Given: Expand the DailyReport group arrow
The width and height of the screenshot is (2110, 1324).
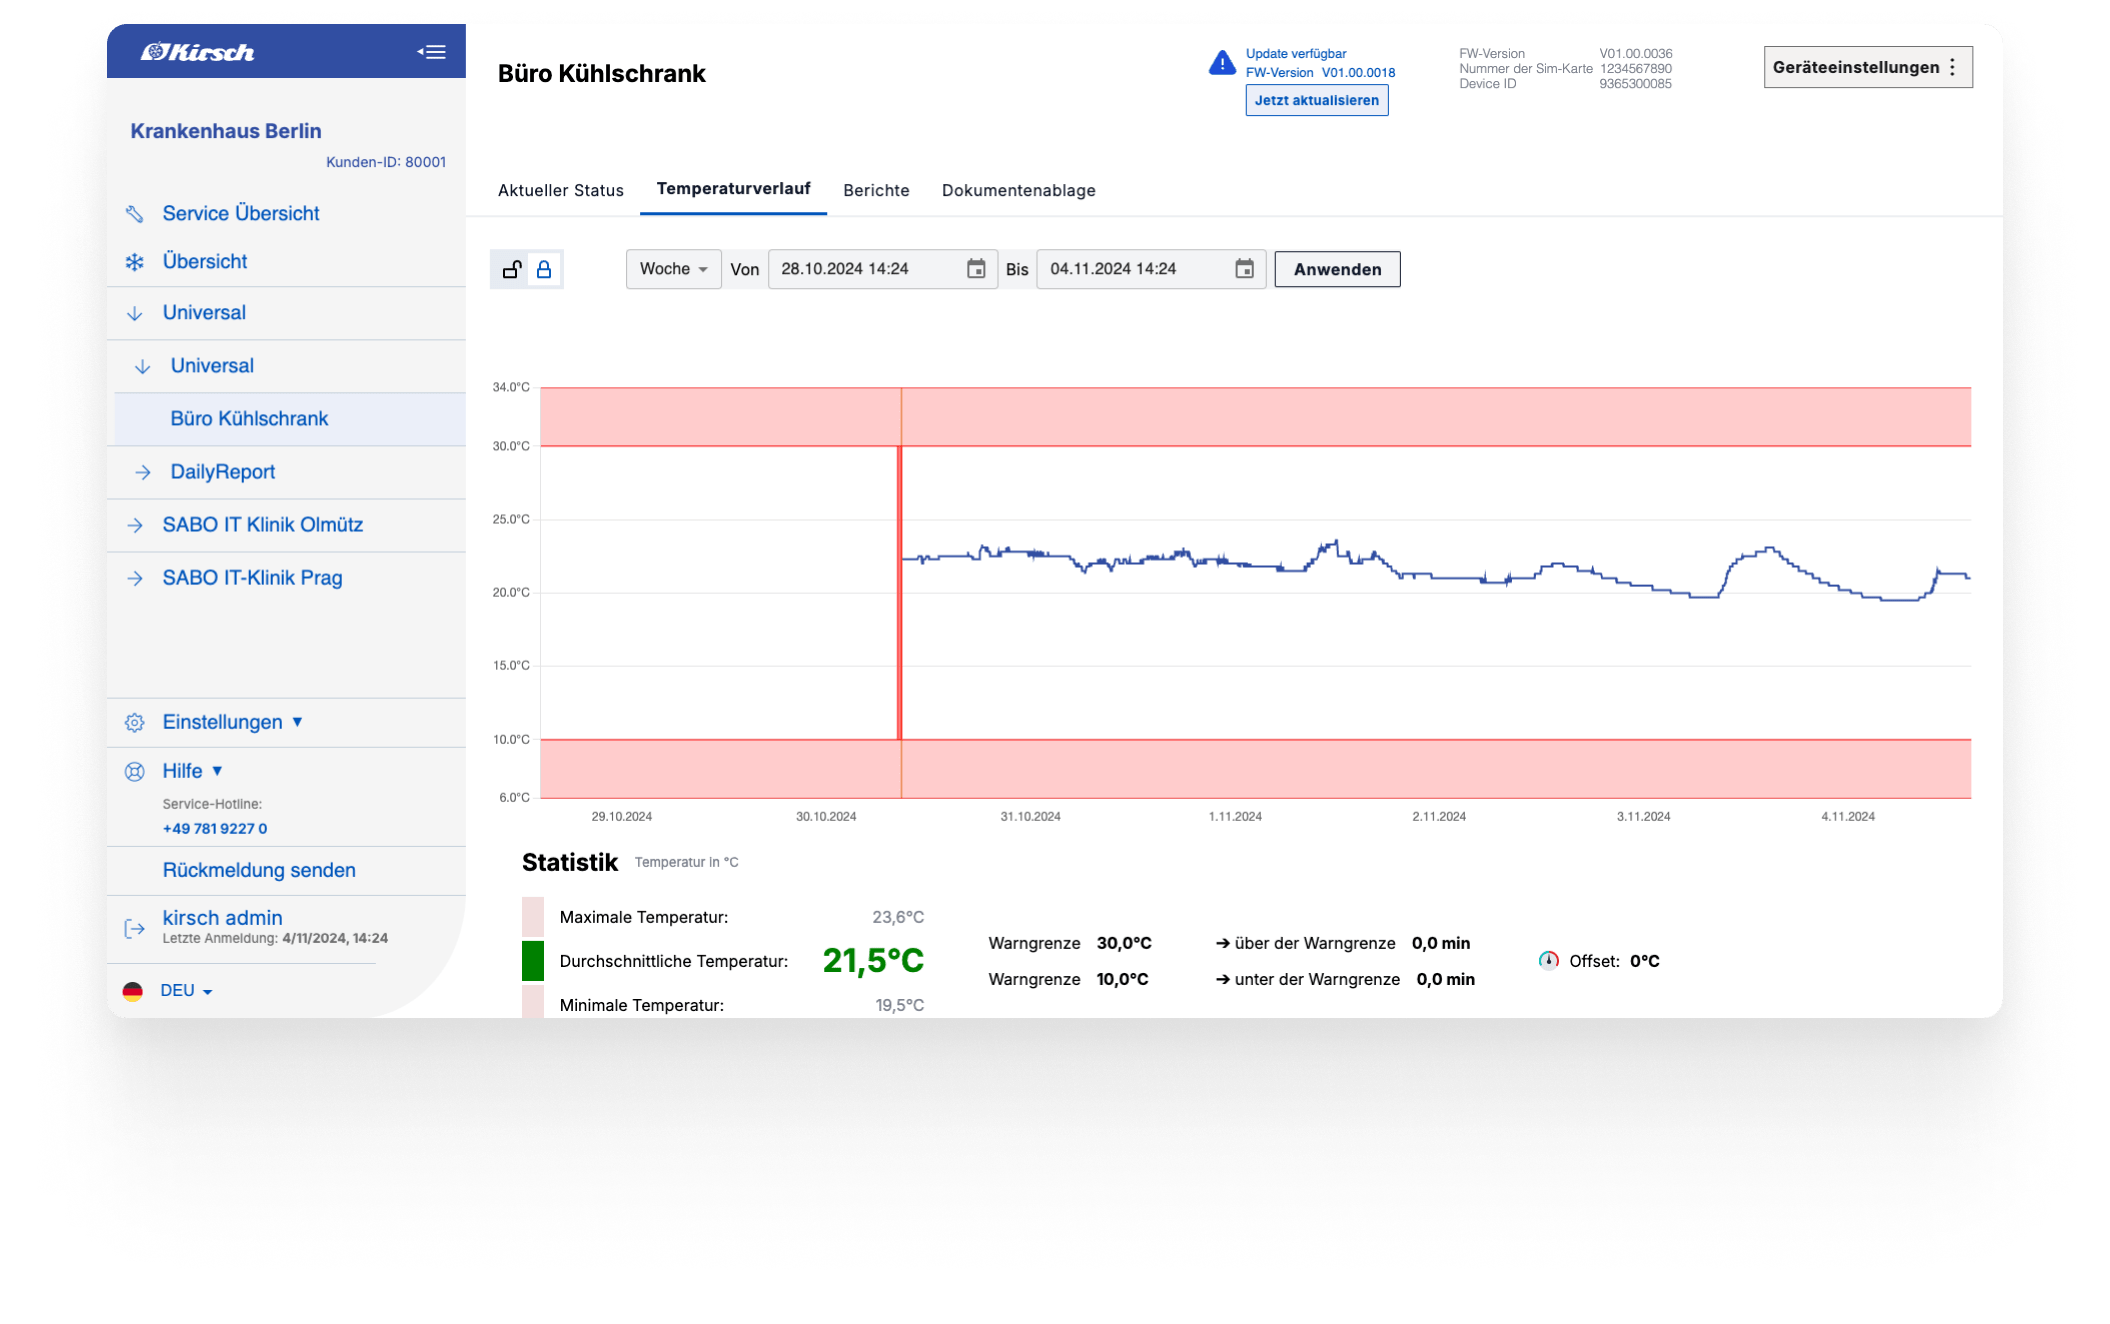Looking at the screenshot, I should (143, 472).
